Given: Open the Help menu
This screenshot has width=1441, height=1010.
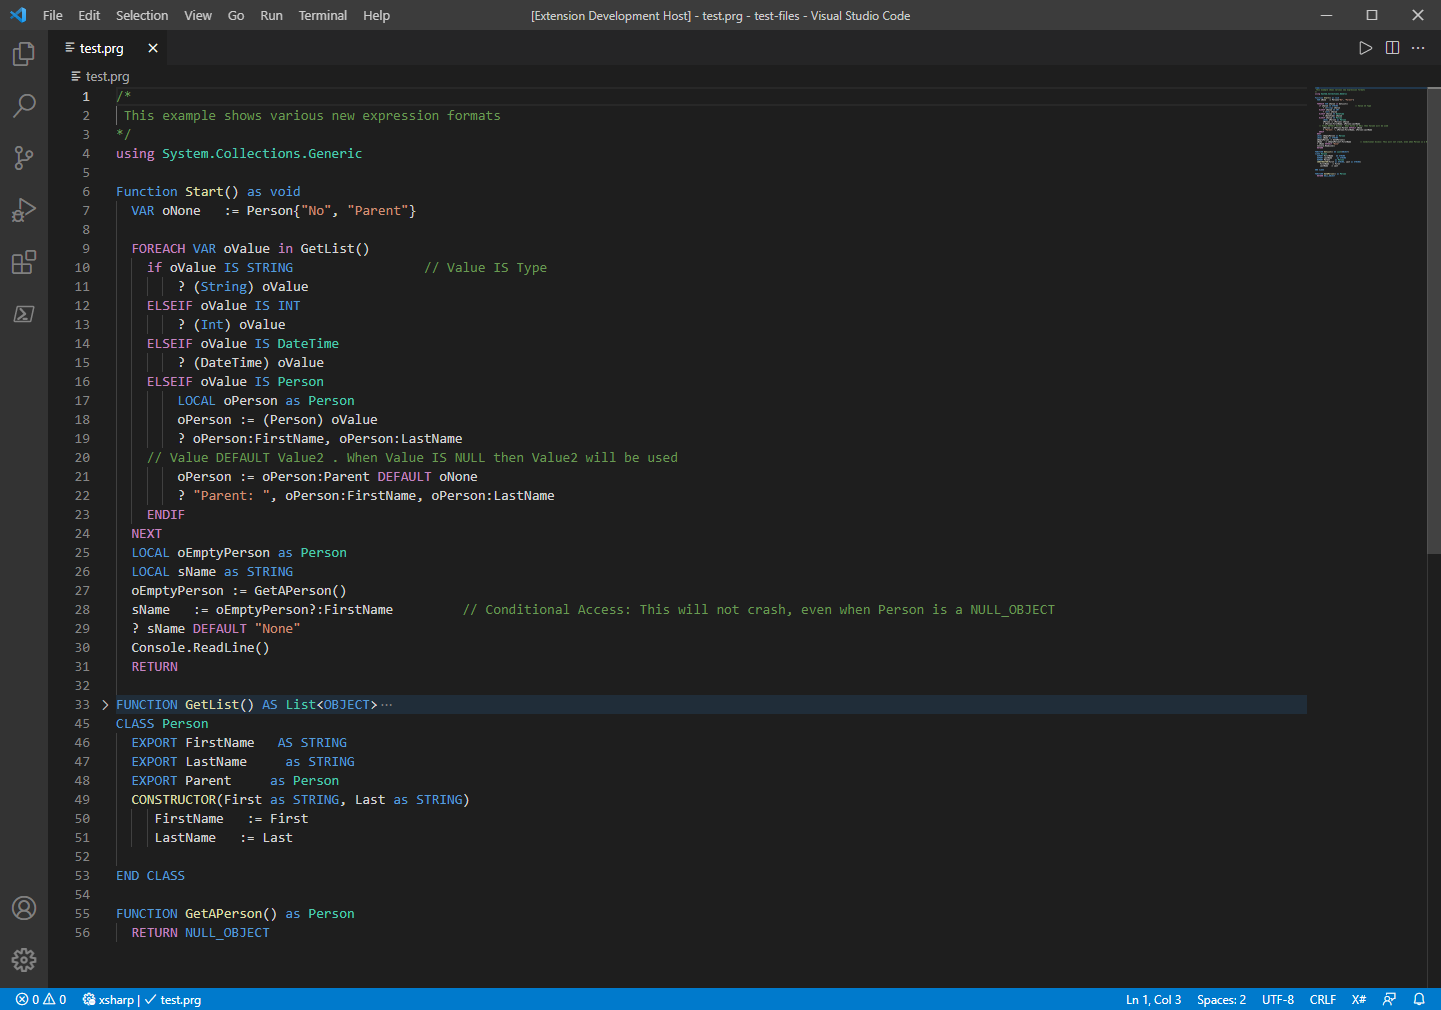Looking at the screenshot, I should tap(376, 15).
